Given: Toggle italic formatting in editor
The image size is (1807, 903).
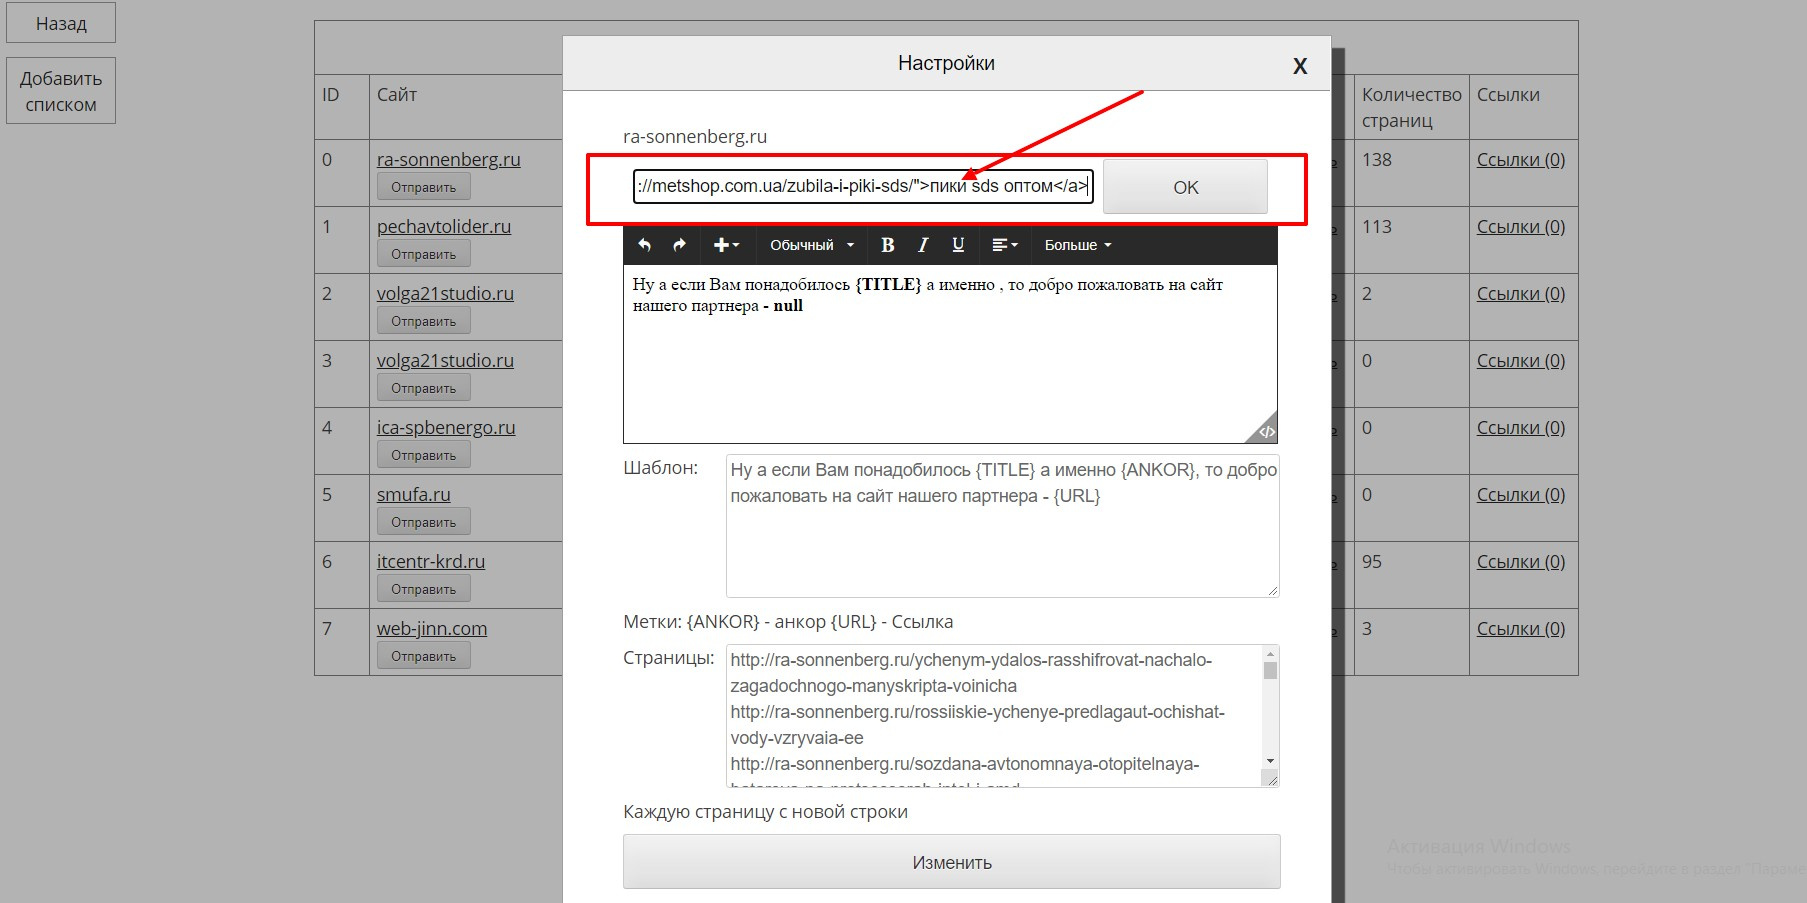Looking at the screenshot, I should tap(923, 245).
